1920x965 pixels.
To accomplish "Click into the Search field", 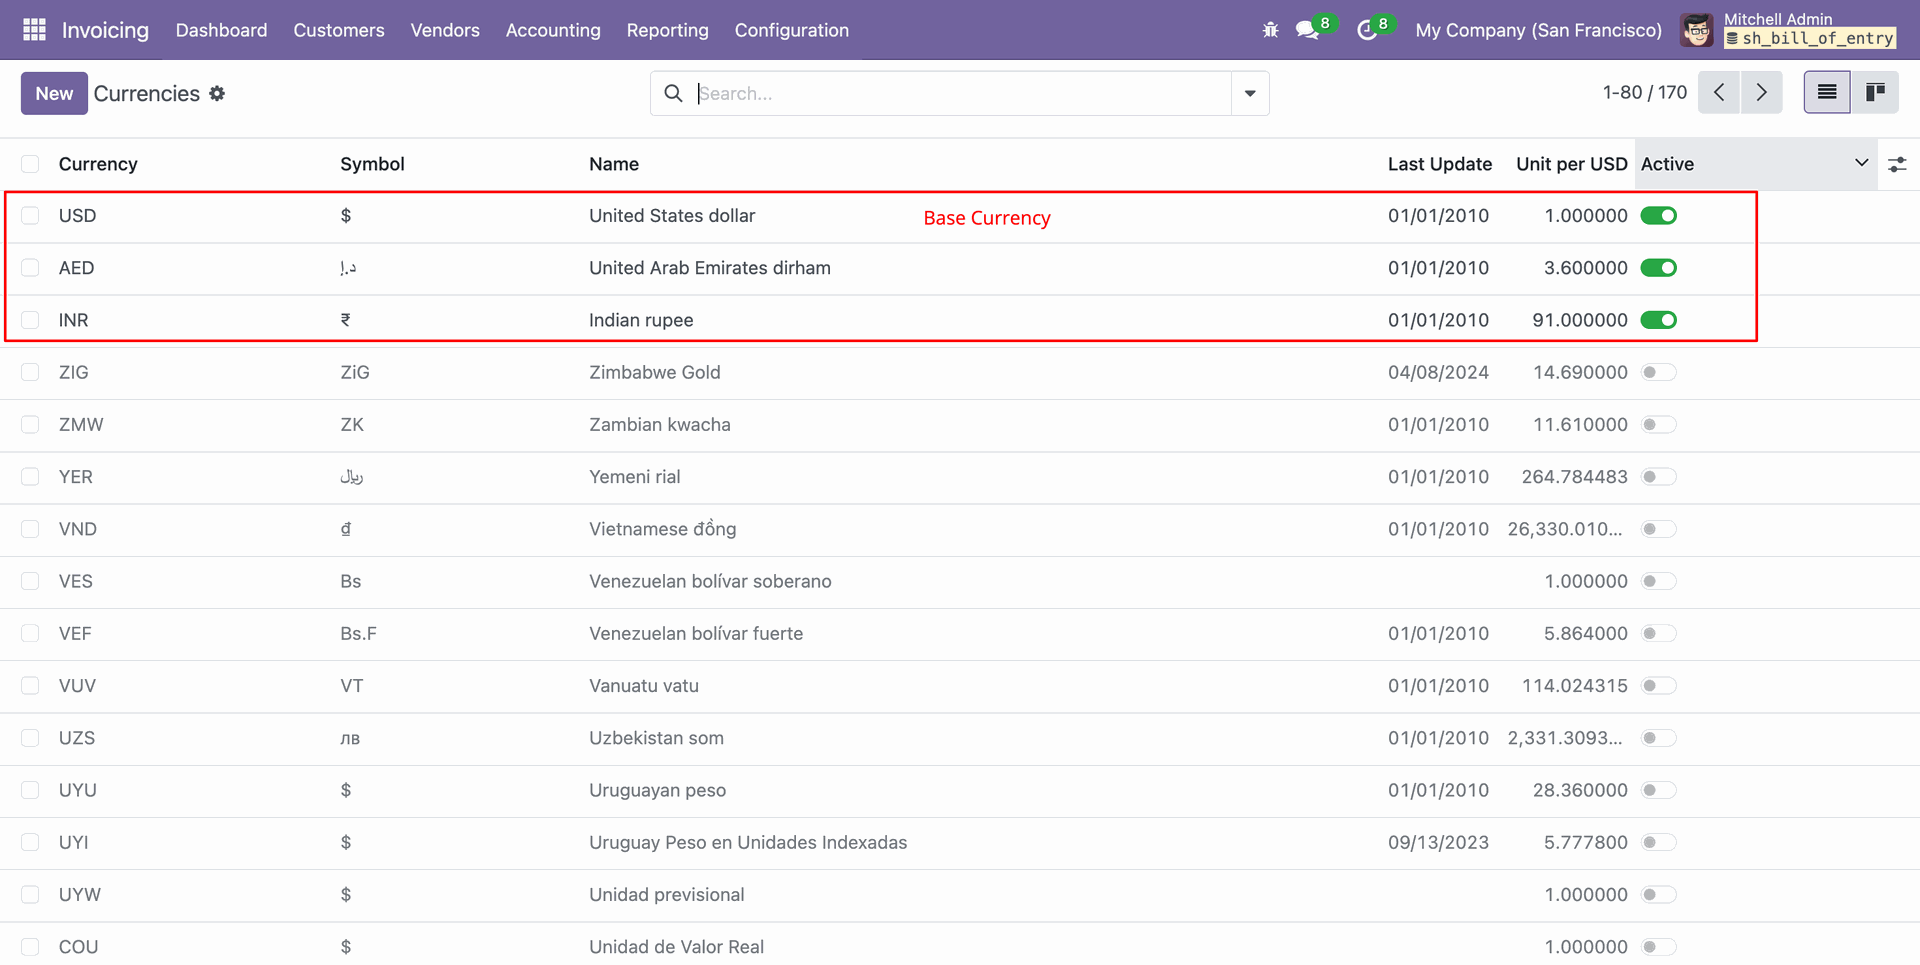I will (960, 93).
